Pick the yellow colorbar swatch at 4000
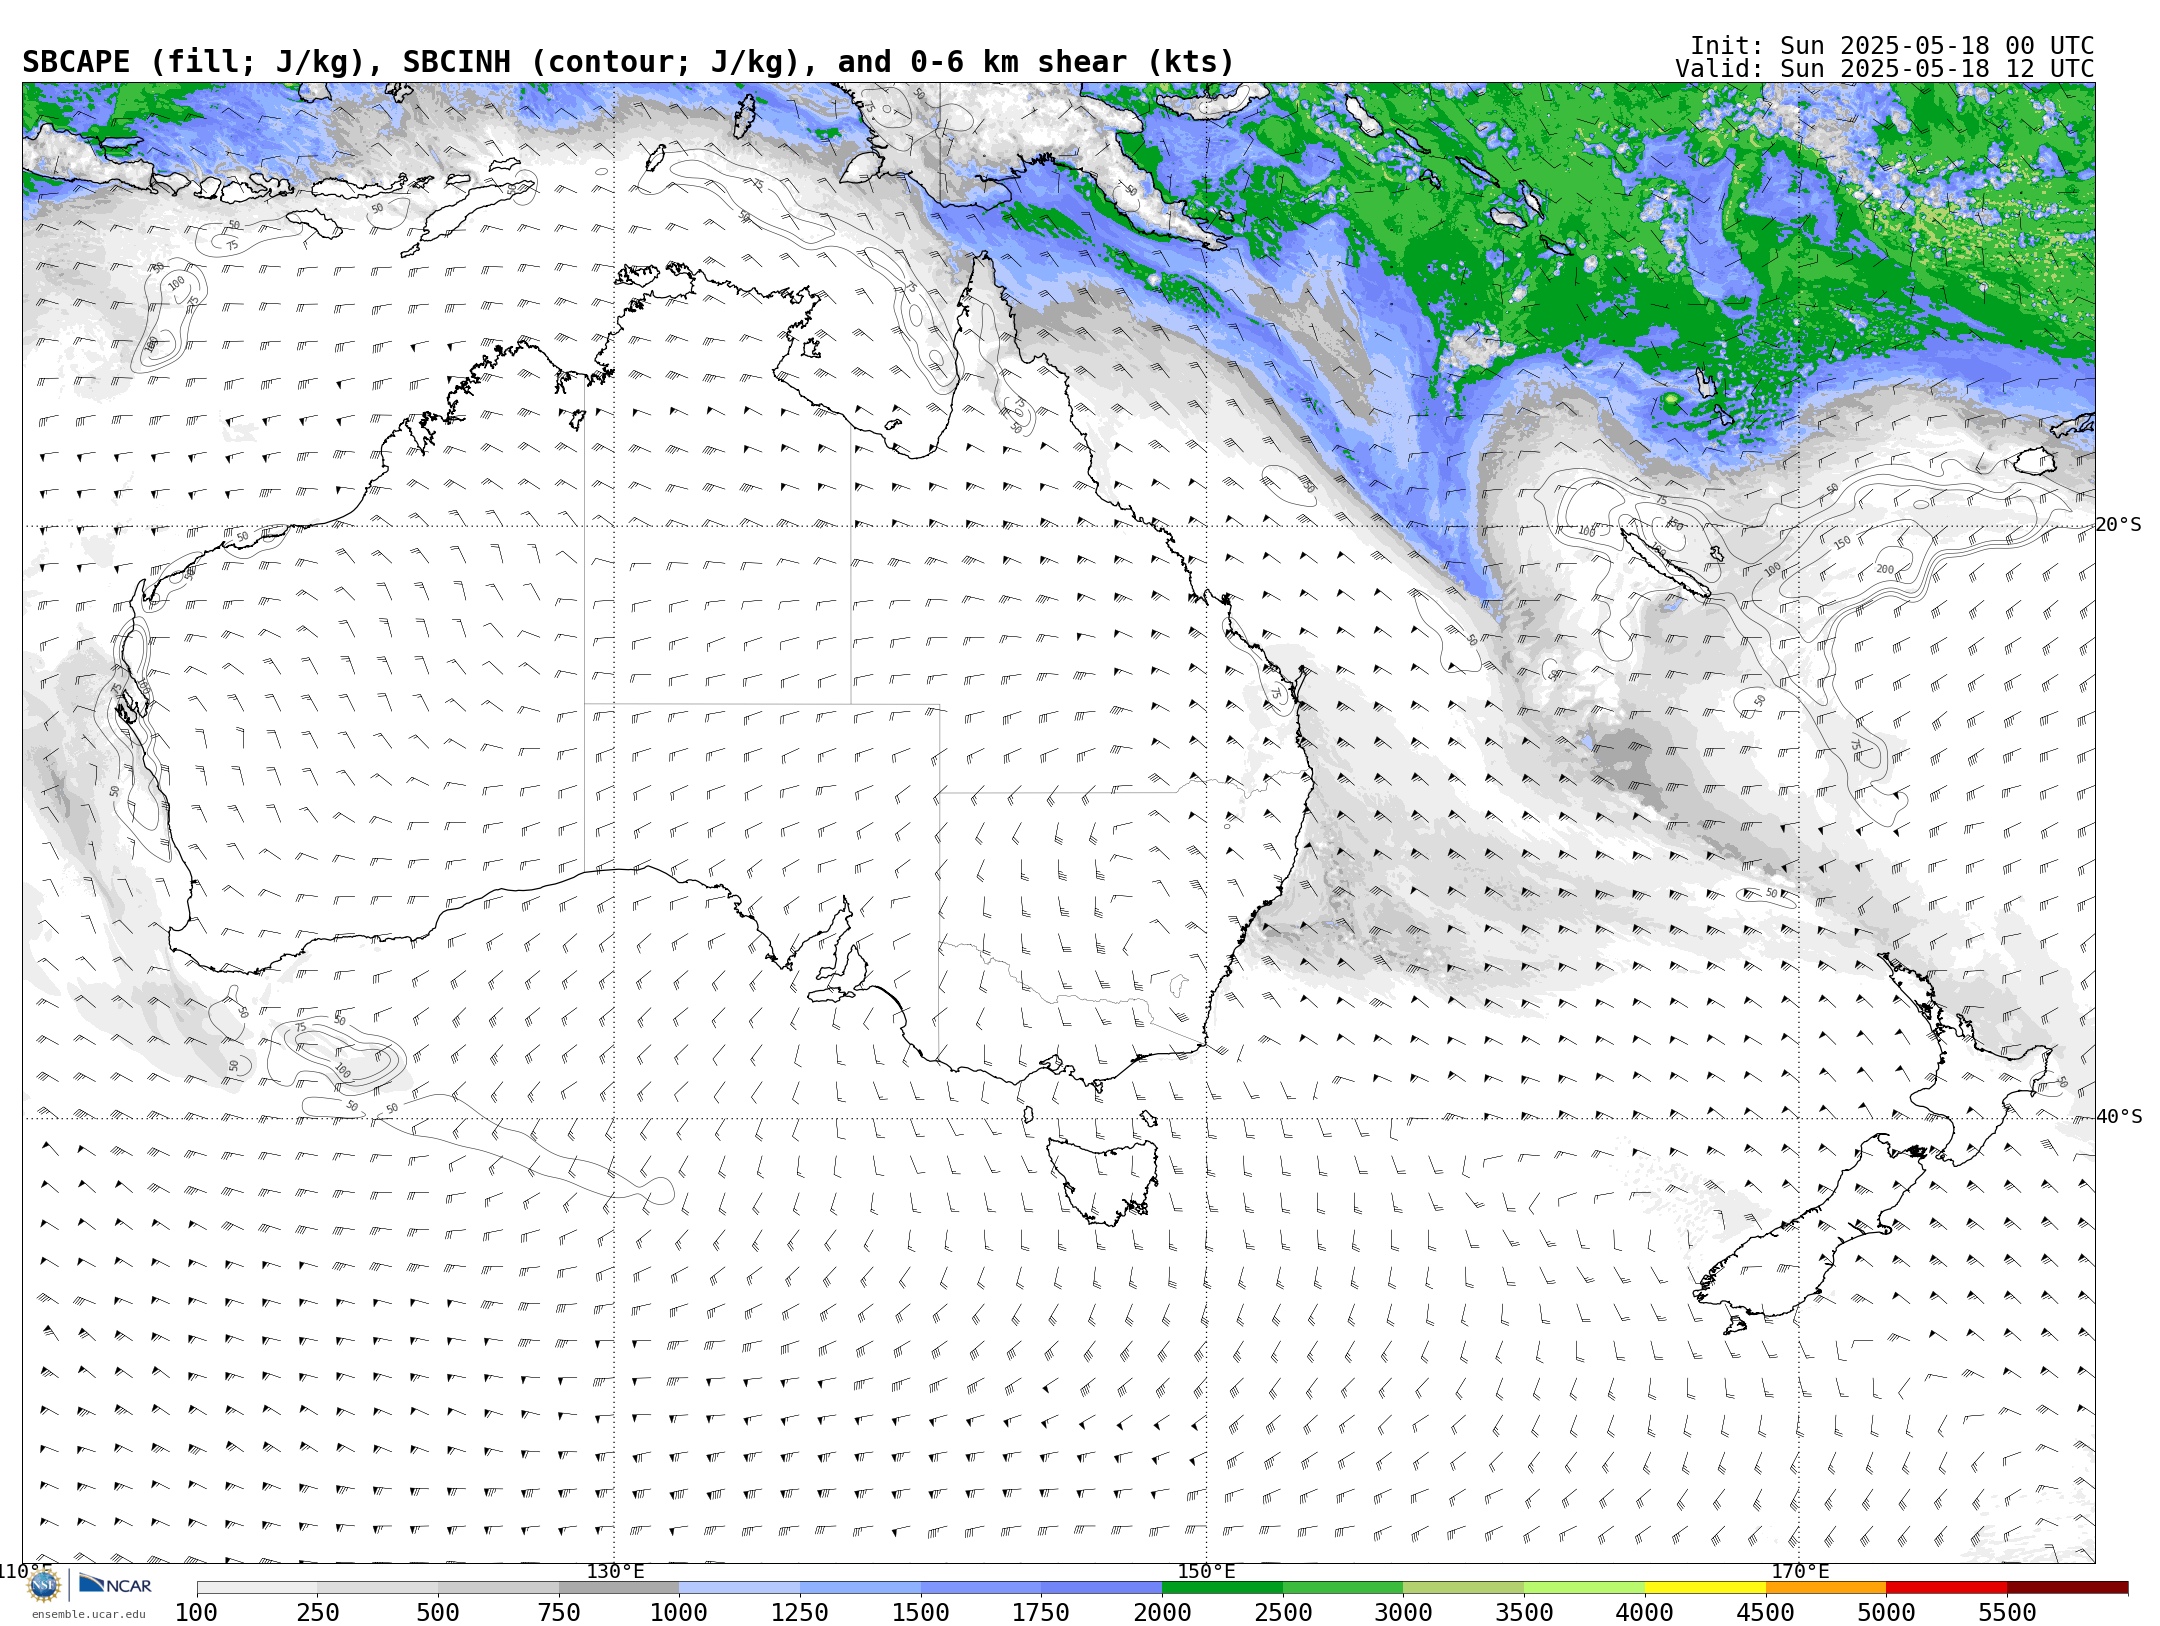Viewport: 2160px width, 1626px height. 1705,1588
